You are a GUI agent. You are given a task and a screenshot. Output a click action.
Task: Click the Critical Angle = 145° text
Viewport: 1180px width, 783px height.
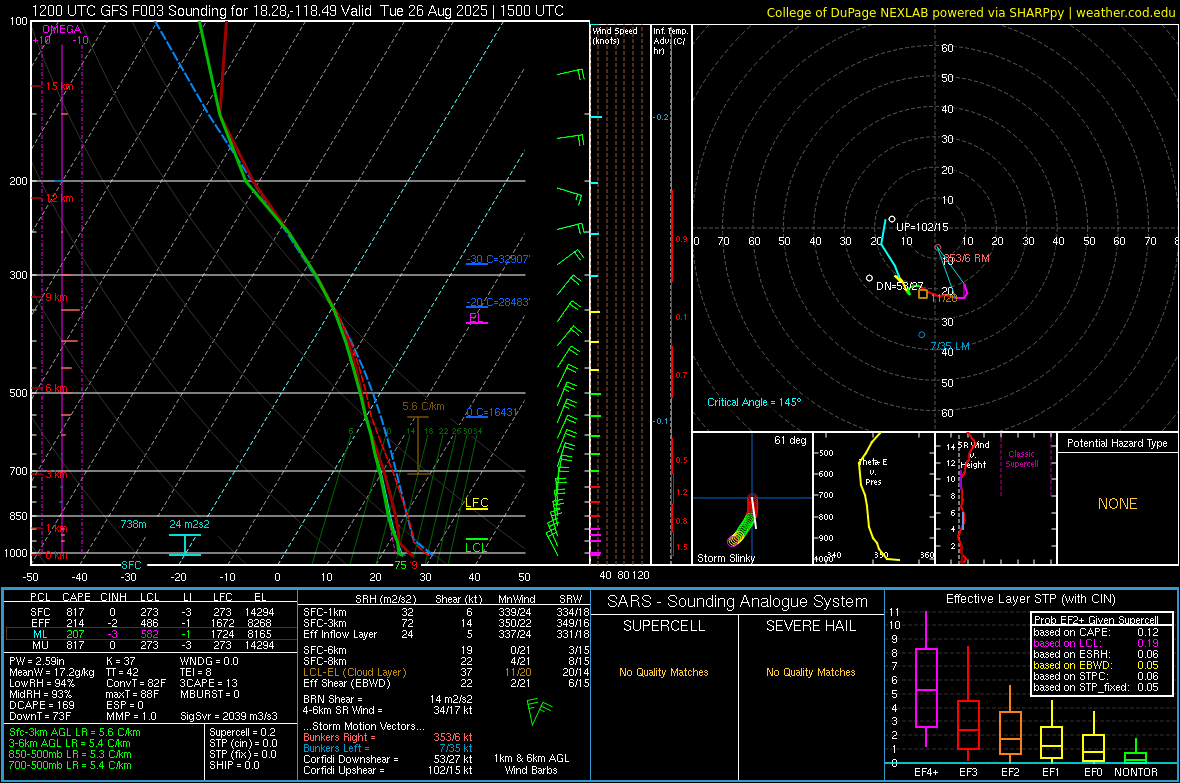pos(754,402)
